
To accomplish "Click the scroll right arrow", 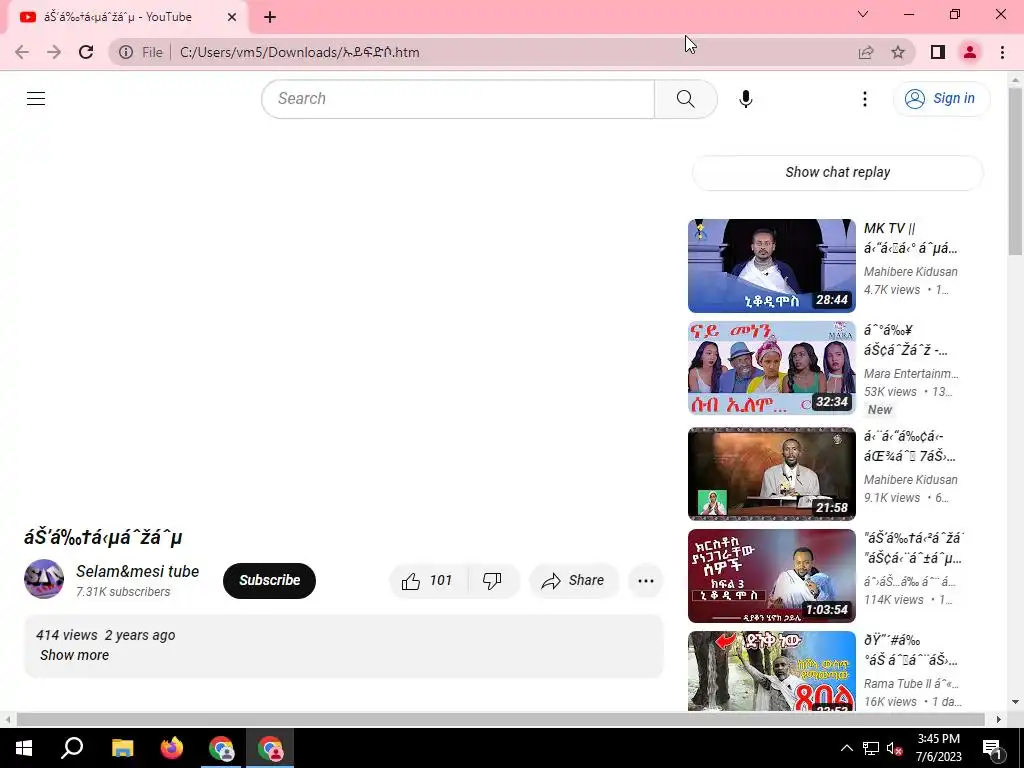I will (999, 719).
